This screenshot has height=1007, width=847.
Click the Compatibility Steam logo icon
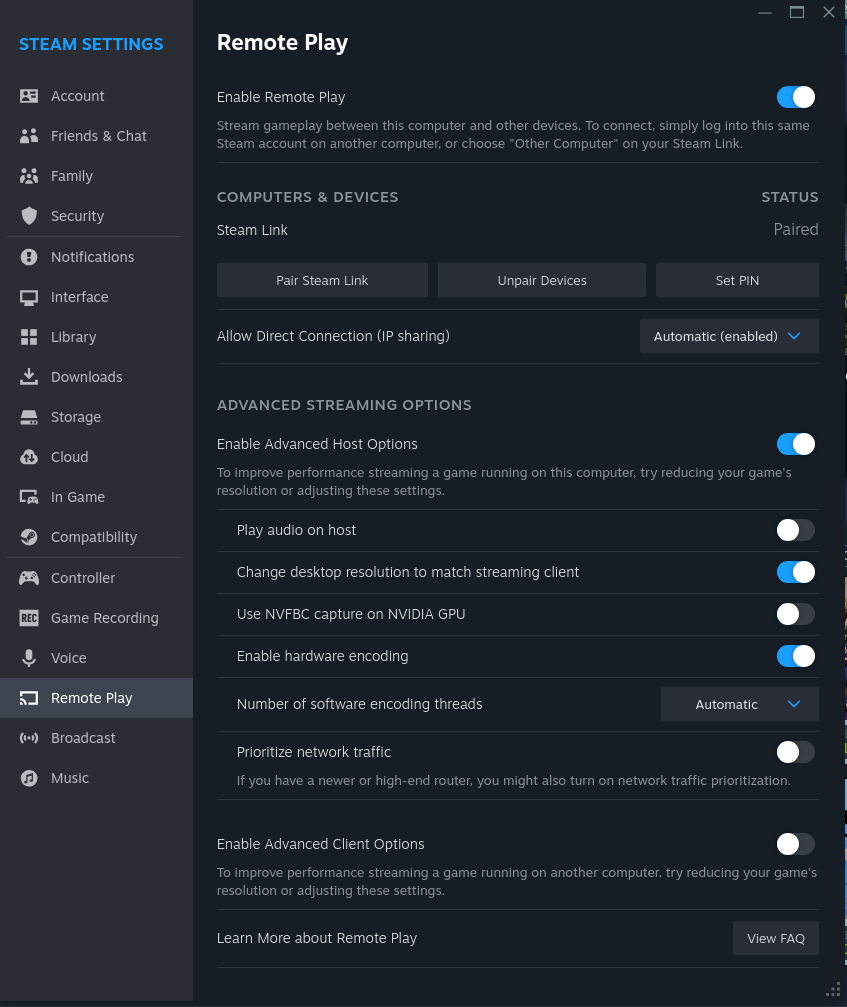[29, 537]
